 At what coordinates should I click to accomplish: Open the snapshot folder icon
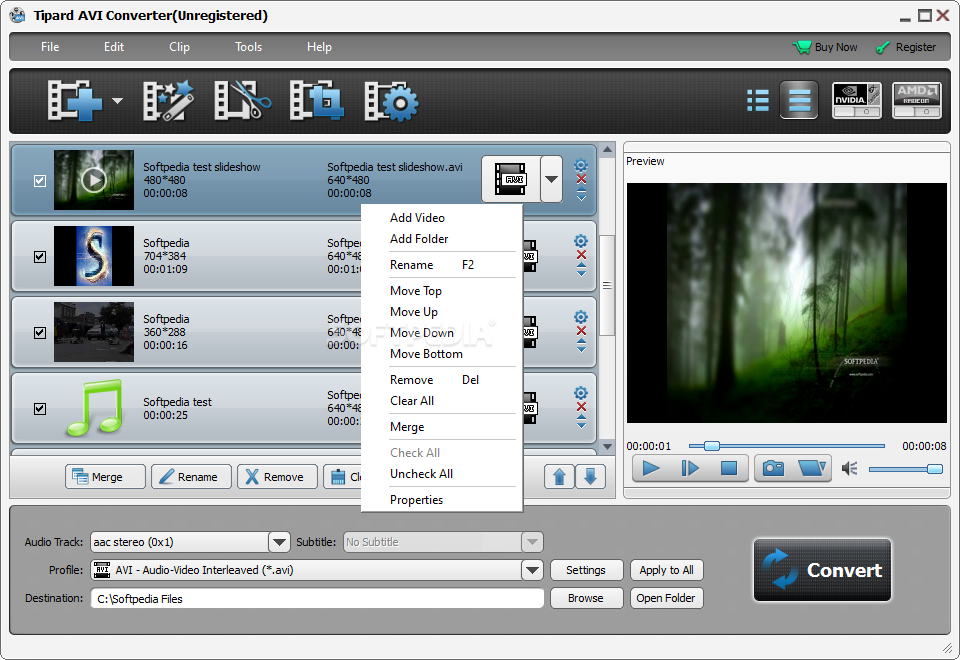pos(812,468)
